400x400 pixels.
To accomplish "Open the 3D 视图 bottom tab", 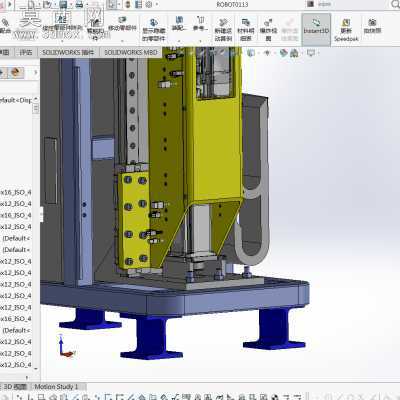I will pyautogui.click(x=15, y=387).
